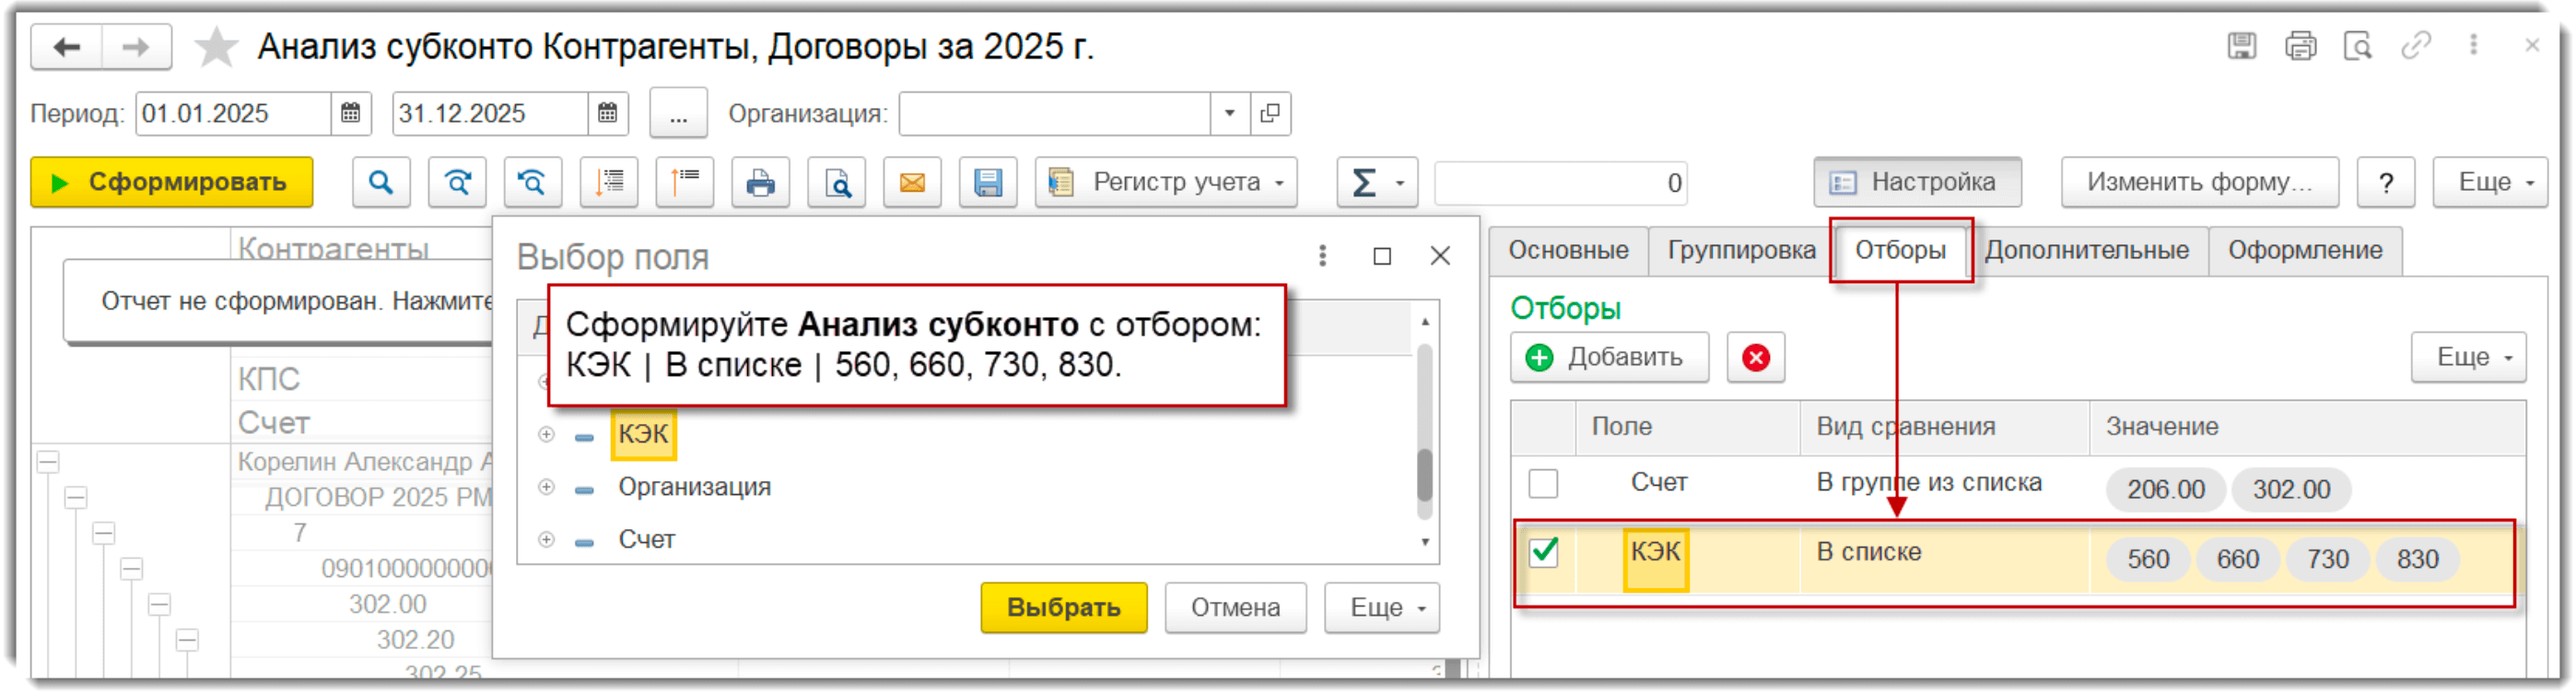
Task: Switch to the Группировка tab
Action: click(1741, 250)
